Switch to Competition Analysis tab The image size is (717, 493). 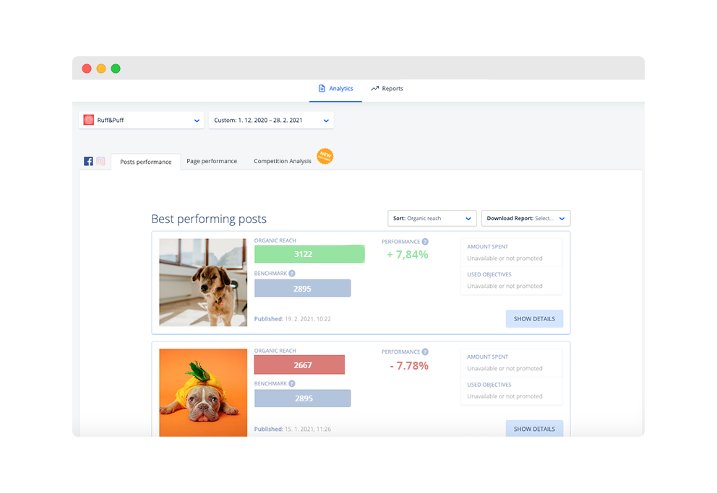282,161
